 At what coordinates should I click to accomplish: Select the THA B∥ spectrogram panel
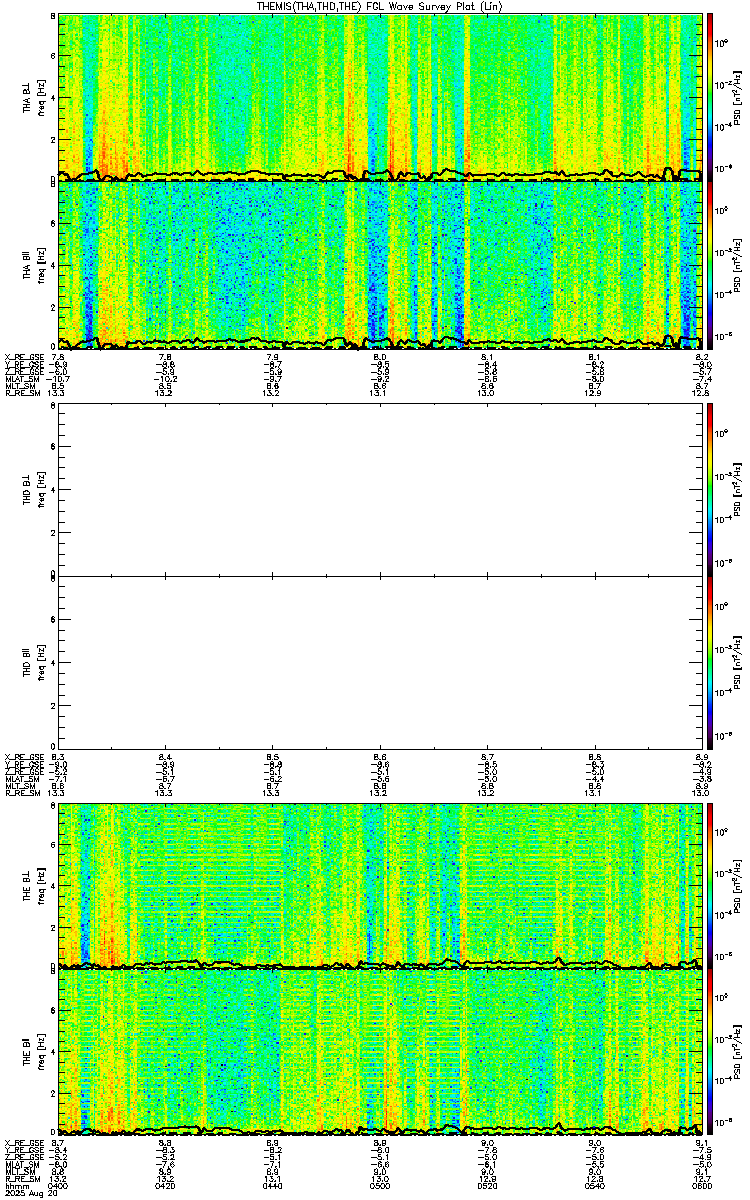380,264
